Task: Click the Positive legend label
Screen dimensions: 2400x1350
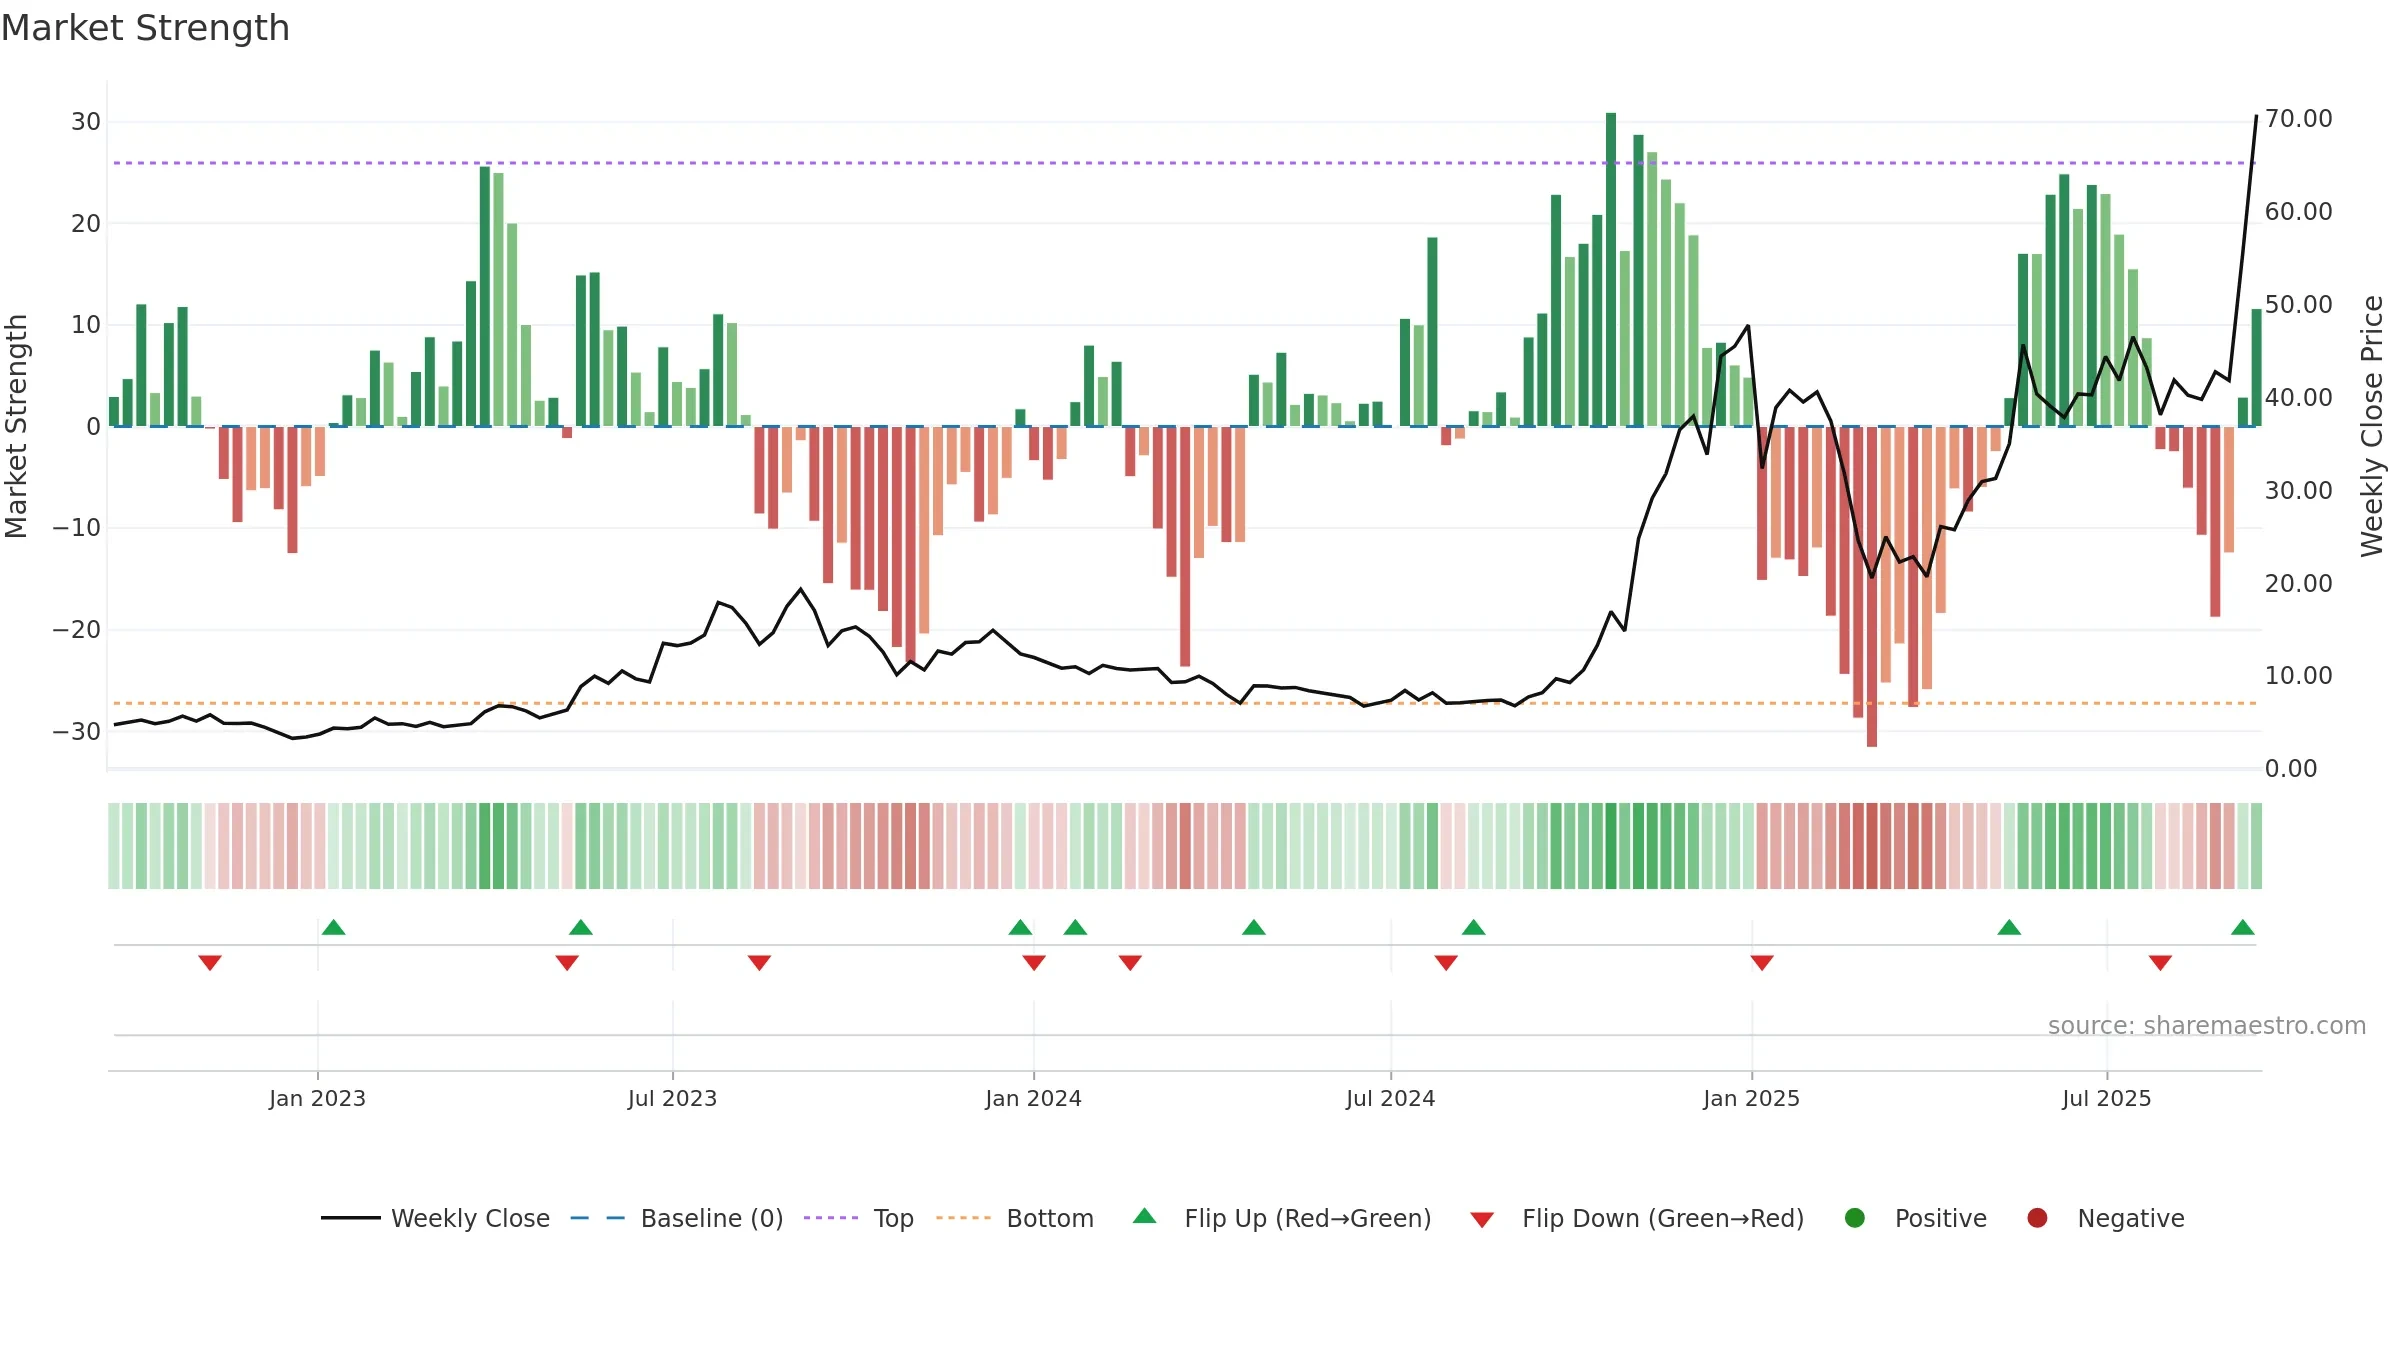Action: coord(1941,1219)
